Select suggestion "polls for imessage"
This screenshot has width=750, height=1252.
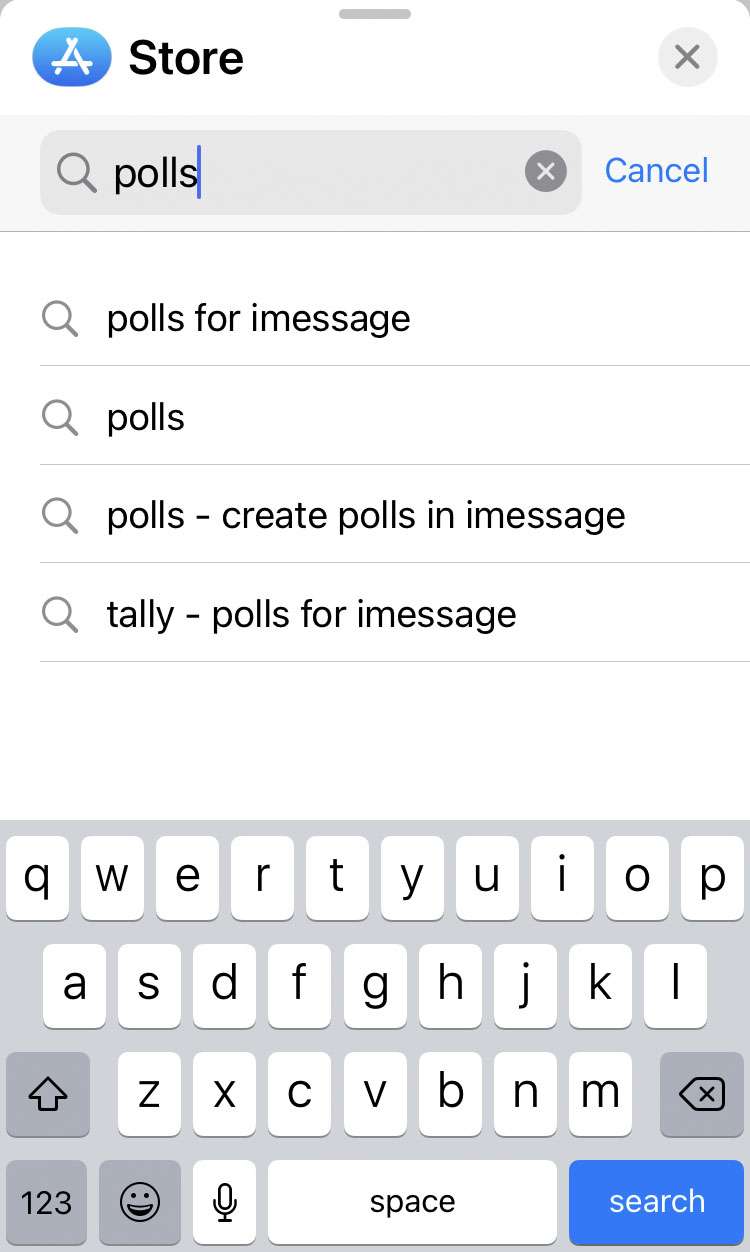coord(258,318)
